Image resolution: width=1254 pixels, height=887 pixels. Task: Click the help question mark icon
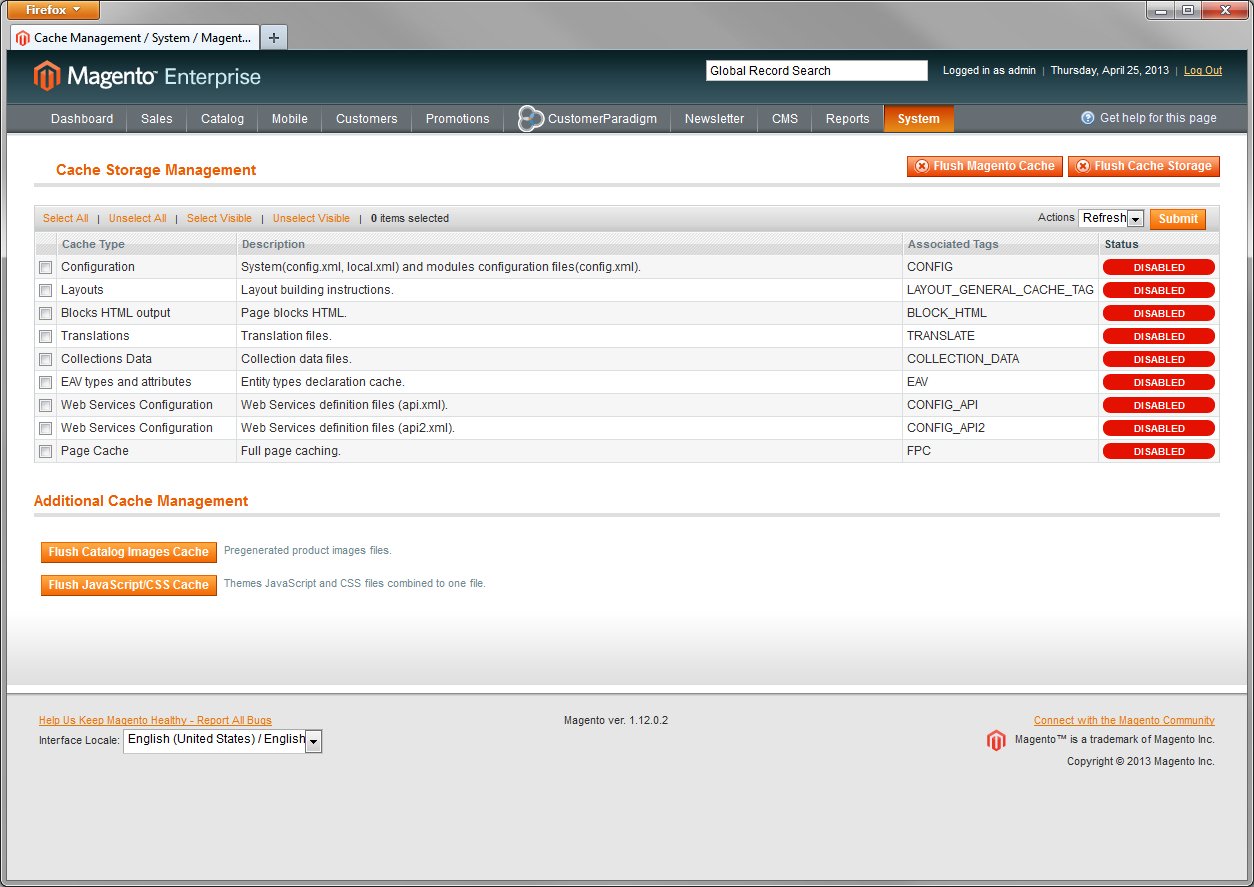pos(1088,118)
